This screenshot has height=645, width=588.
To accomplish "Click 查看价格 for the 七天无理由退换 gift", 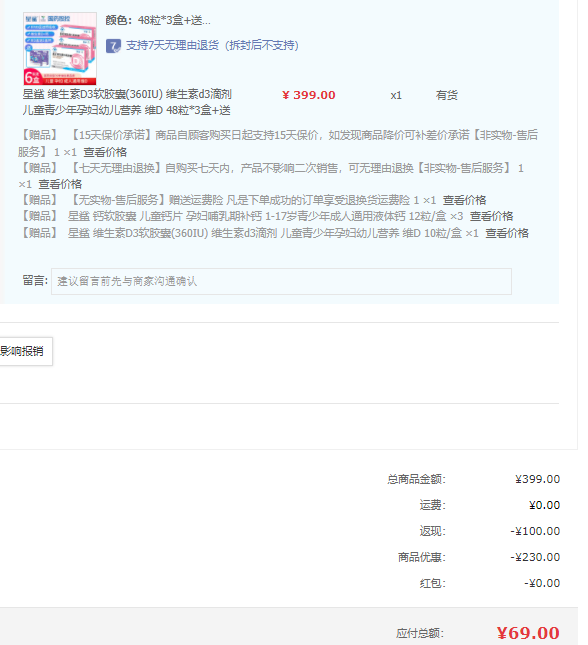I will click(60, 184).
